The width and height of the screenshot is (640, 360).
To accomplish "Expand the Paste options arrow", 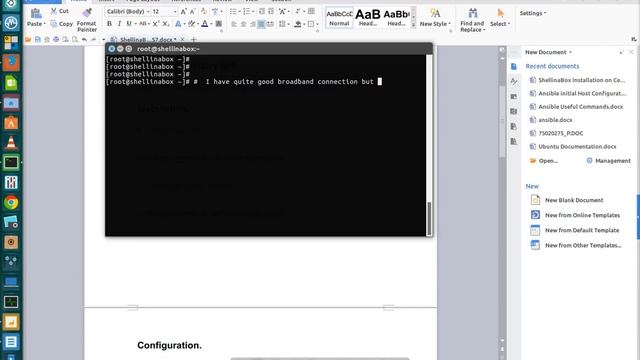I will 44,24.
